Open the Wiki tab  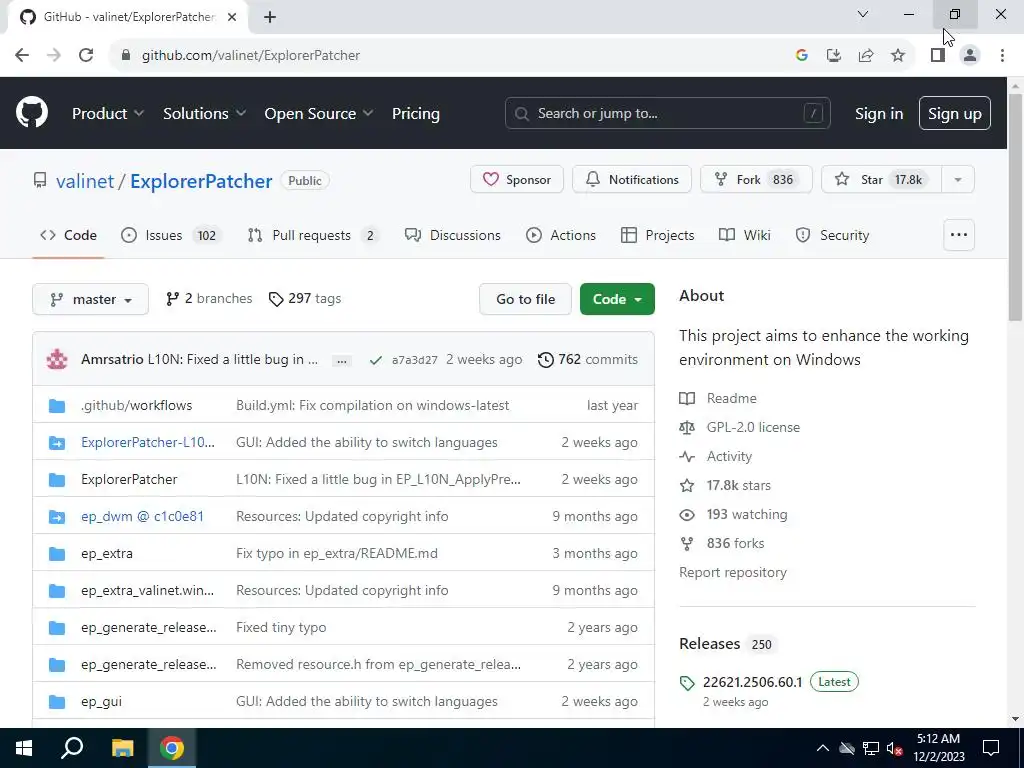(745, 235)
